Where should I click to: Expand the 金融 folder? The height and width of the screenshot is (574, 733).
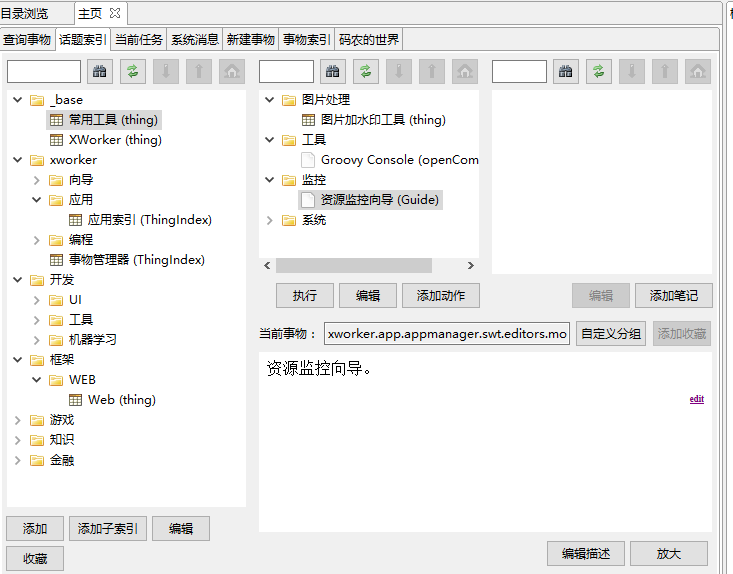pos(18,460)
